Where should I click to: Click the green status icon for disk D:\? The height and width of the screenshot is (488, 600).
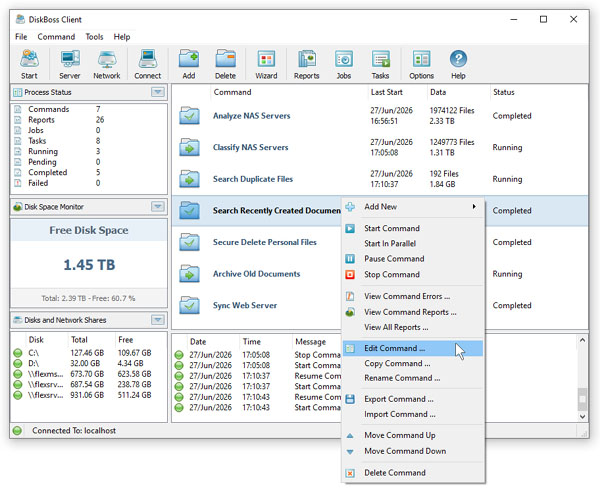tap(18, 363)
